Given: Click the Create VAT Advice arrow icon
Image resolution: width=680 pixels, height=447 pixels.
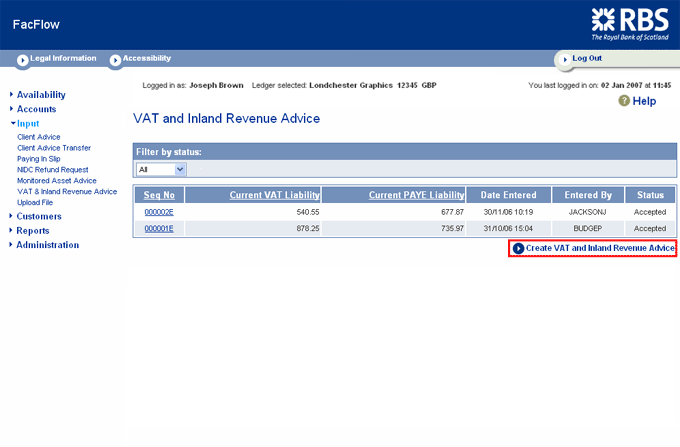Looking at the screenshot, I should (518, 247).
